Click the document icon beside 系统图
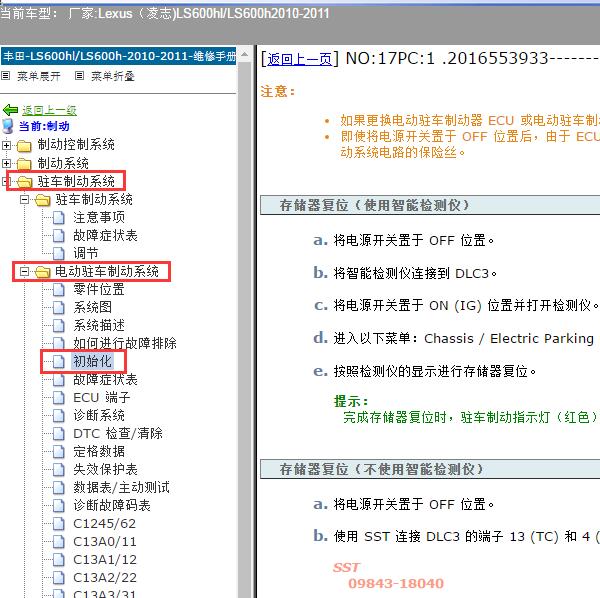The width and height of the screenshot is (600, 598). click(59, 307)
